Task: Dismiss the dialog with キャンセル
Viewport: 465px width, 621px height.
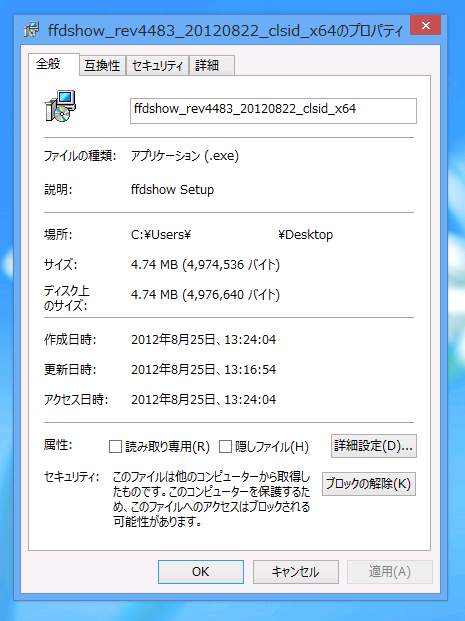Action: [x=295, y=571]
